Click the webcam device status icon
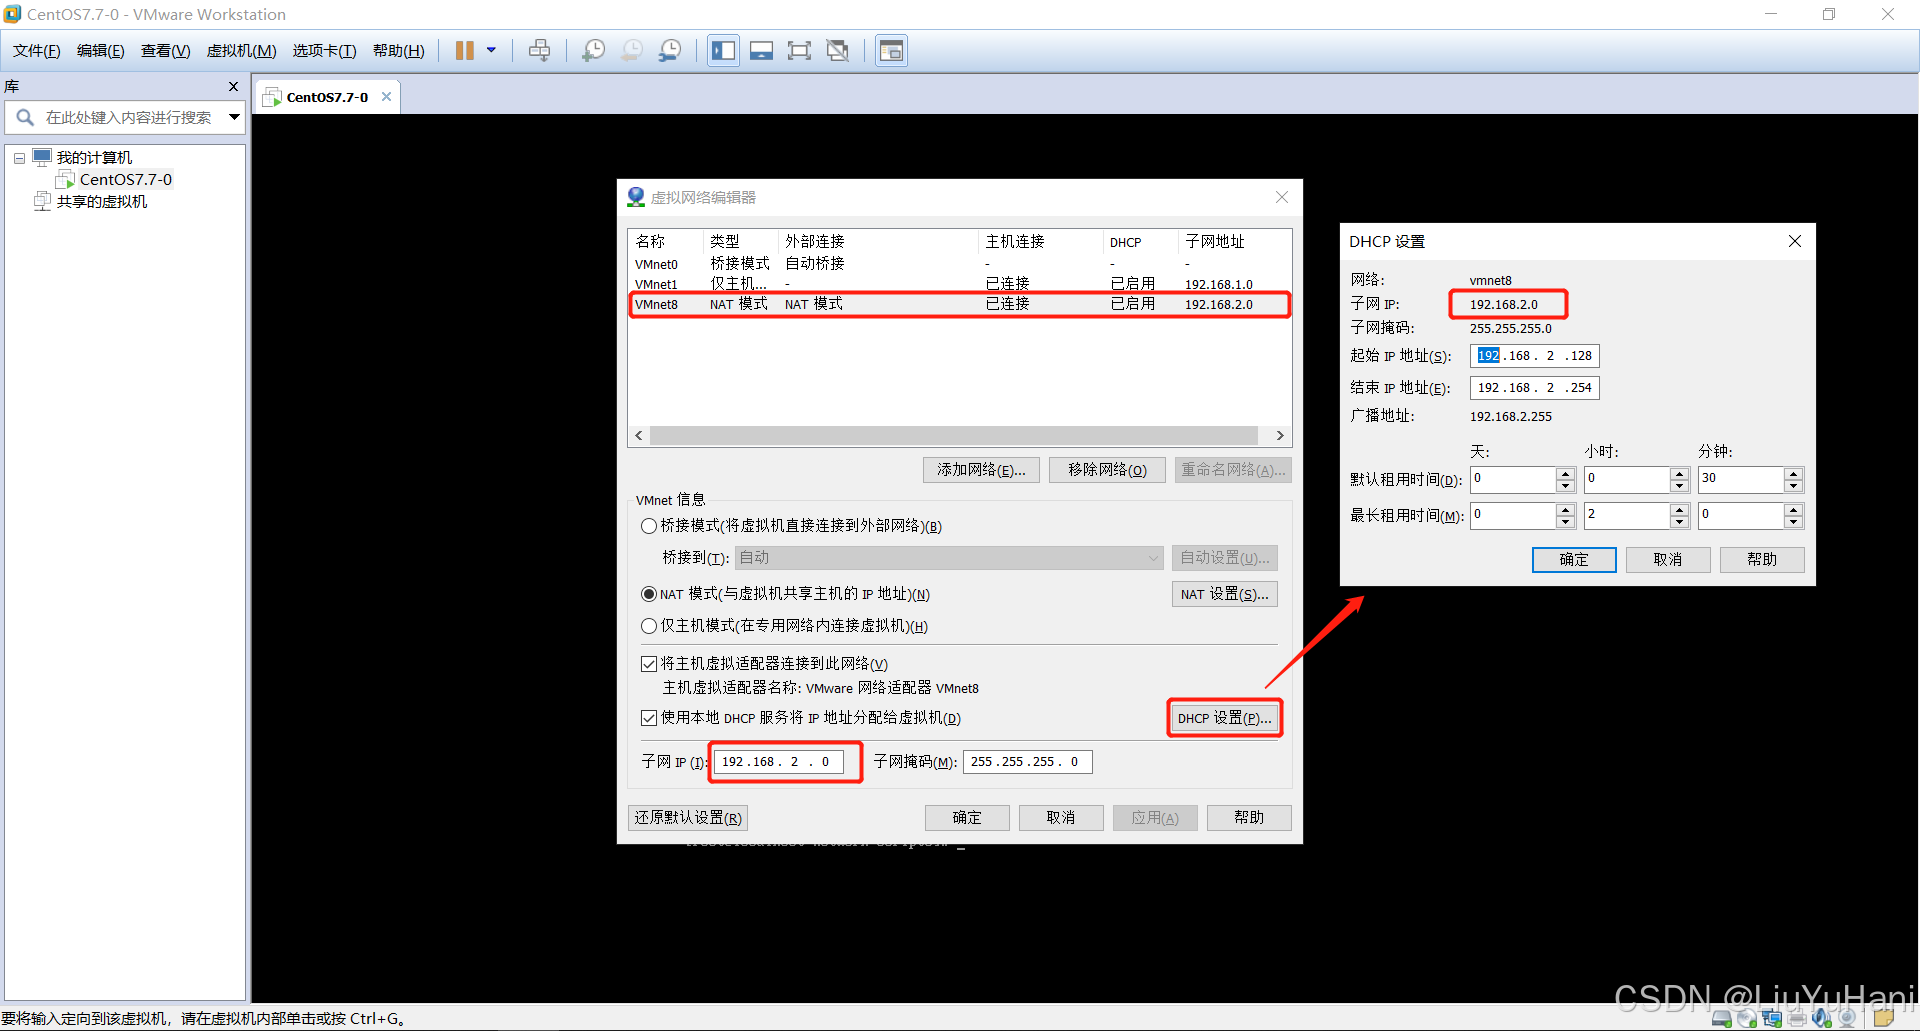This screenshot has height=1031, width=1920. pos(1847,1019)
